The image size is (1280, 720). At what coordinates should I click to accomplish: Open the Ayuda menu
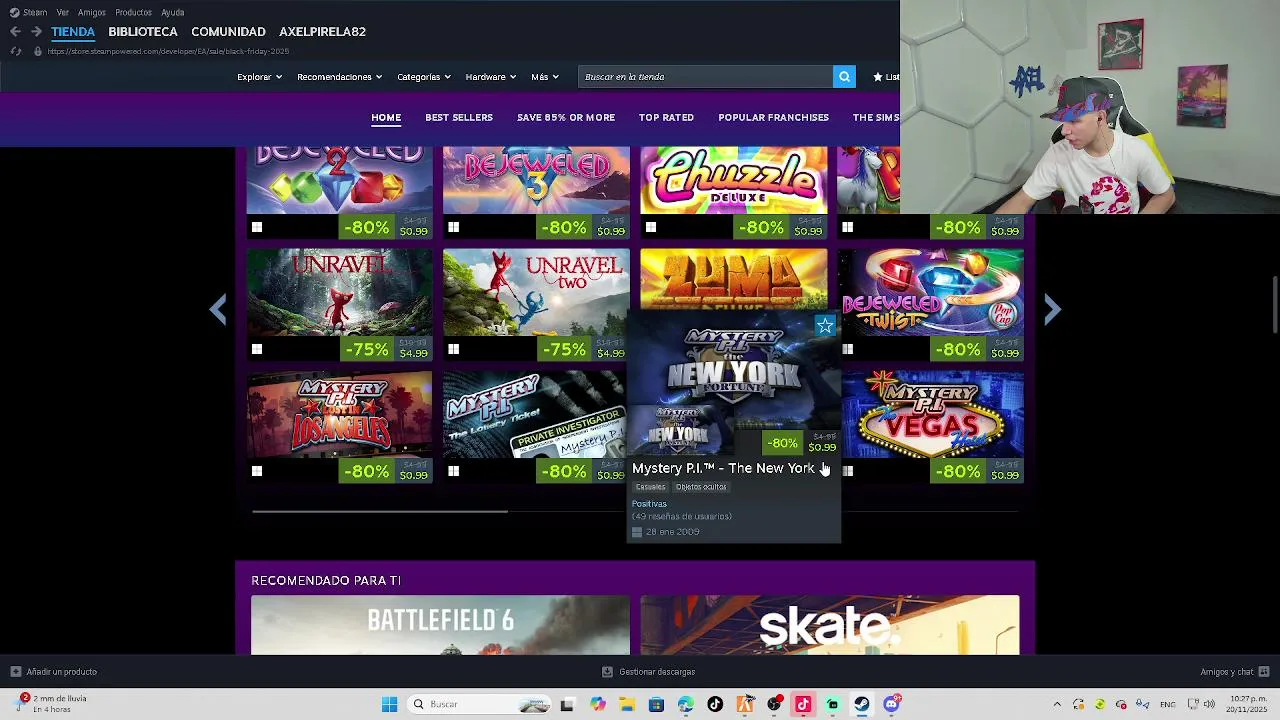[x=172, y=12]
